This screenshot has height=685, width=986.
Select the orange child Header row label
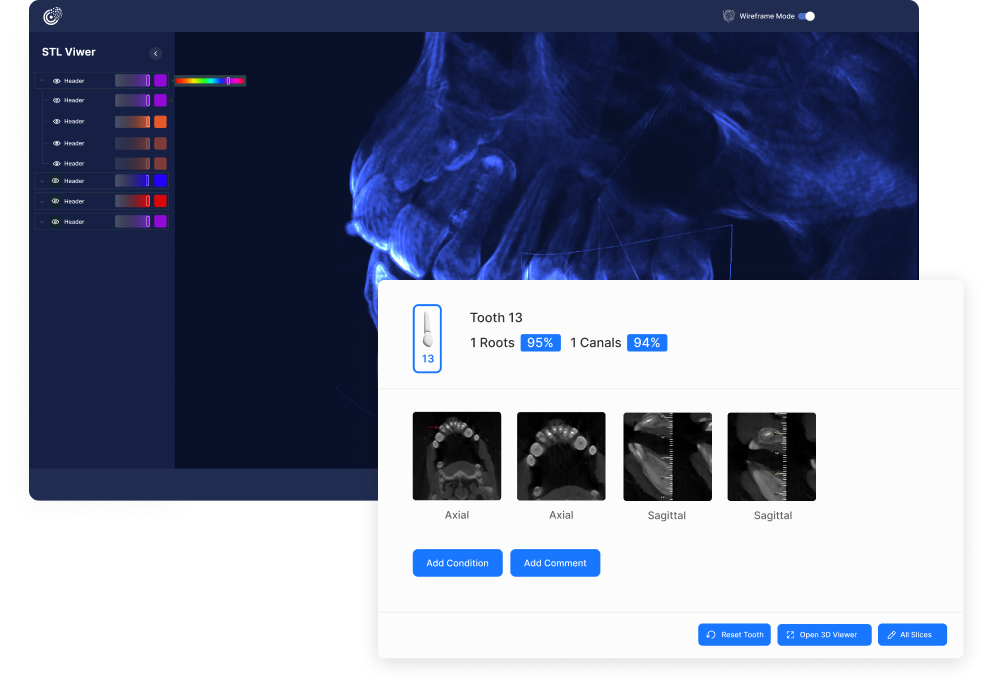coord(74,122)
